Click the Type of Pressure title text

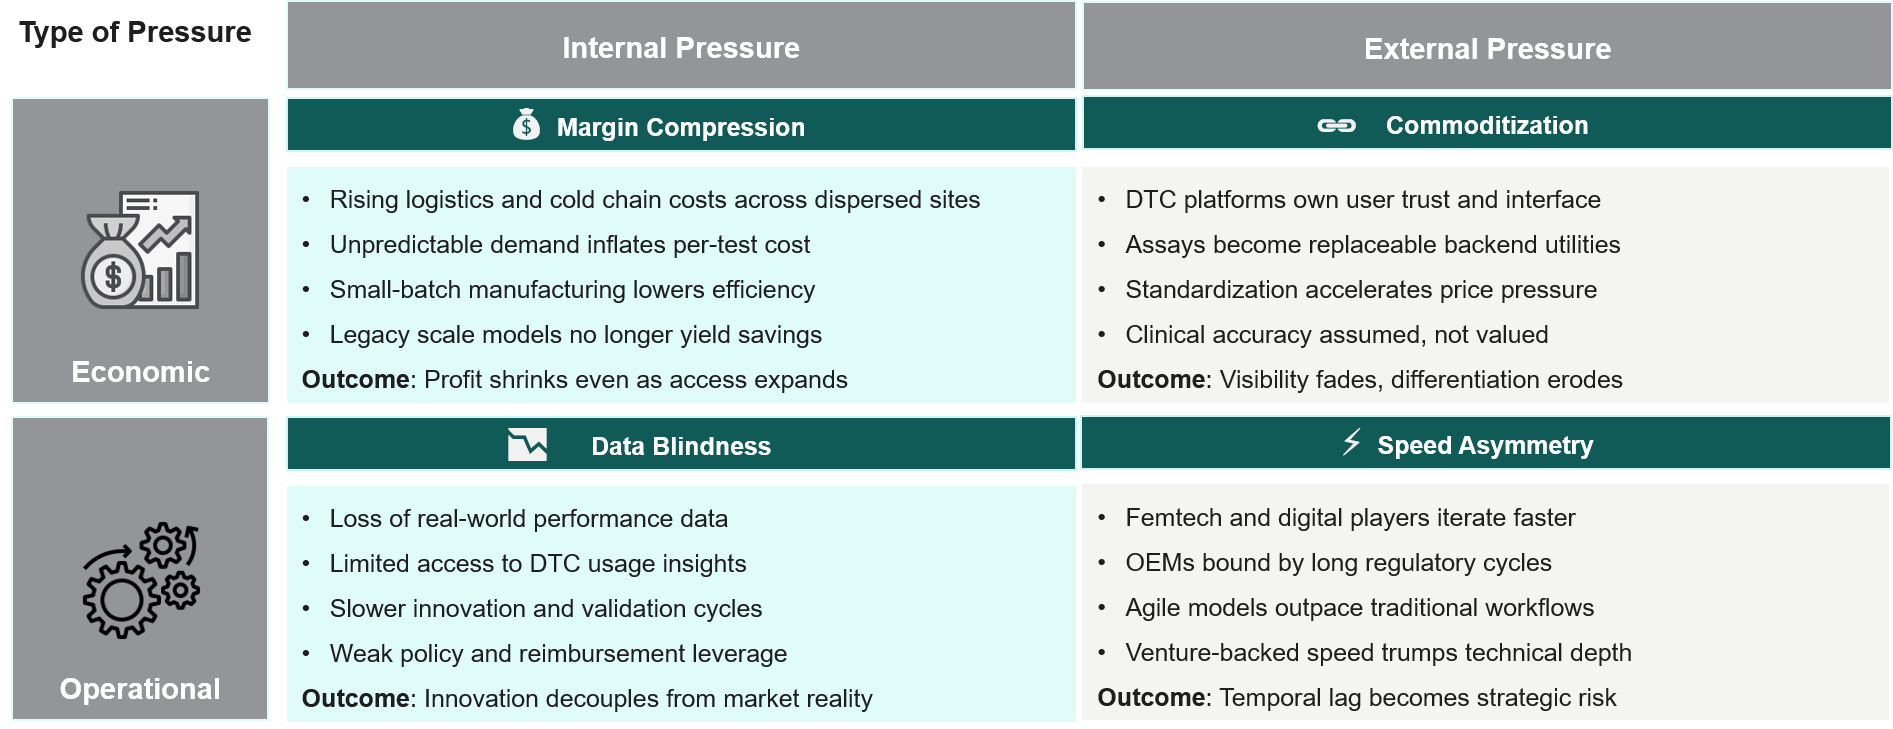(135, 32)
